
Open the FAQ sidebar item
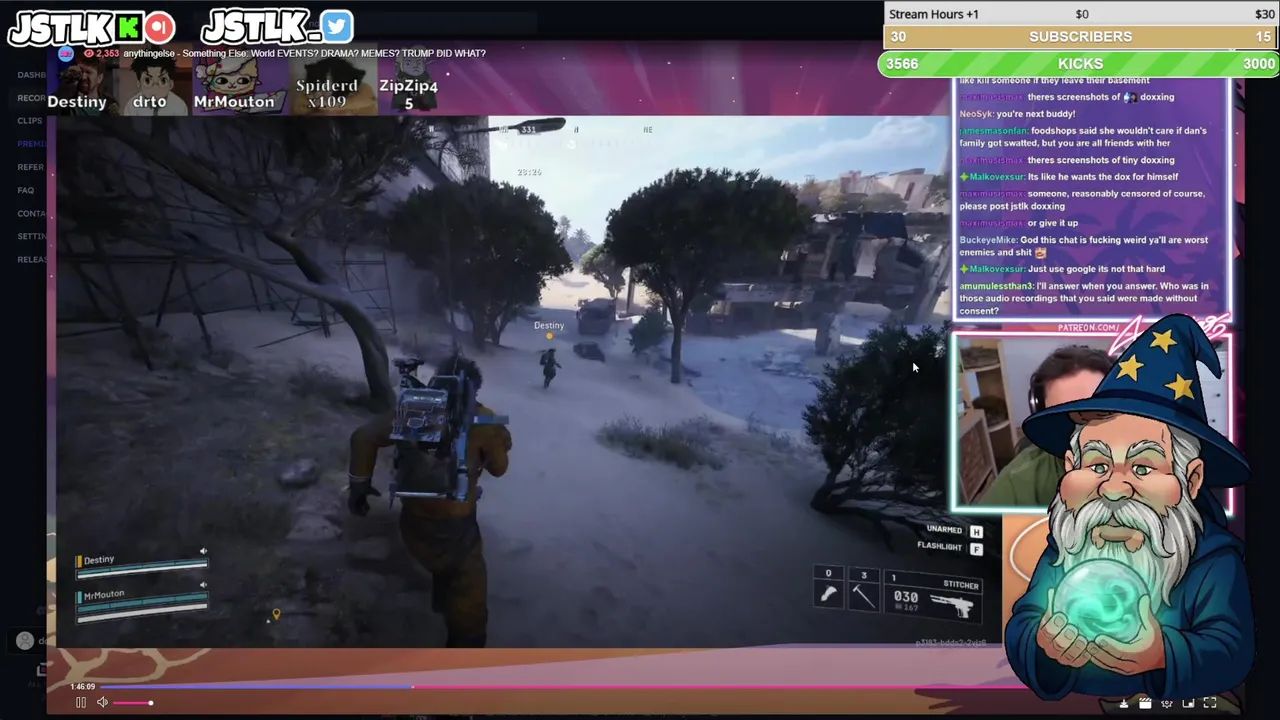point(26,190)
